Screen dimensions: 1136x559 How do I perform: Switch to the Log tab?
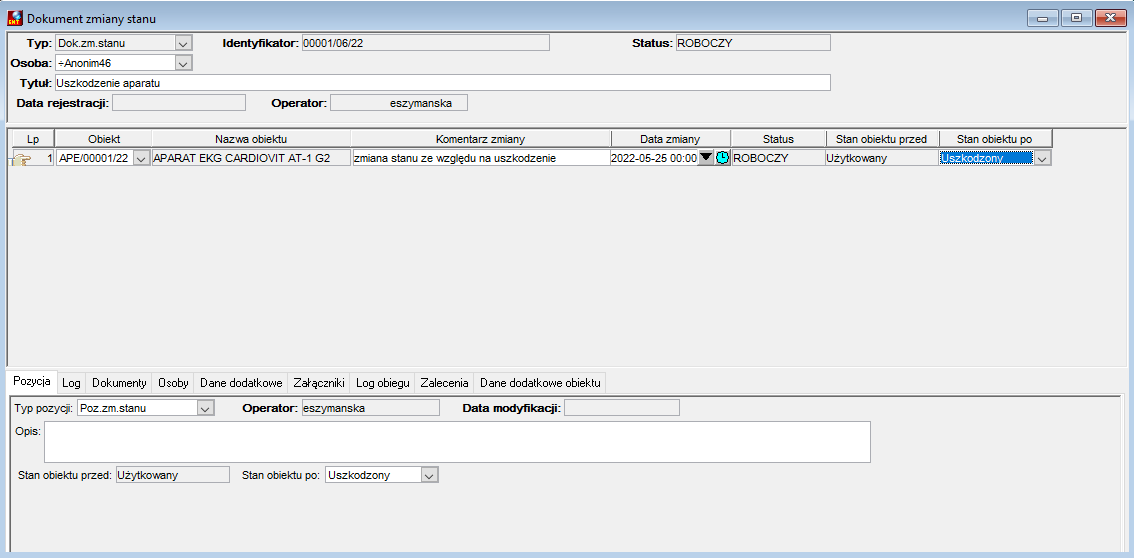pyautogui.click(x=71, y=382)
